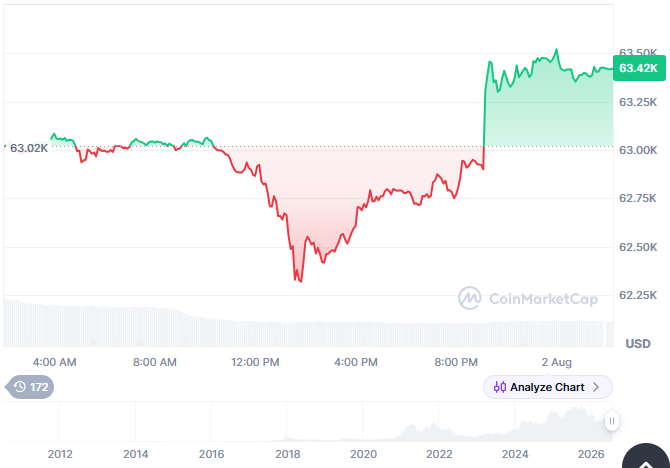
Task: Click the CoinMarketCap logo watermark icon
Action: (x=470, y=298)
